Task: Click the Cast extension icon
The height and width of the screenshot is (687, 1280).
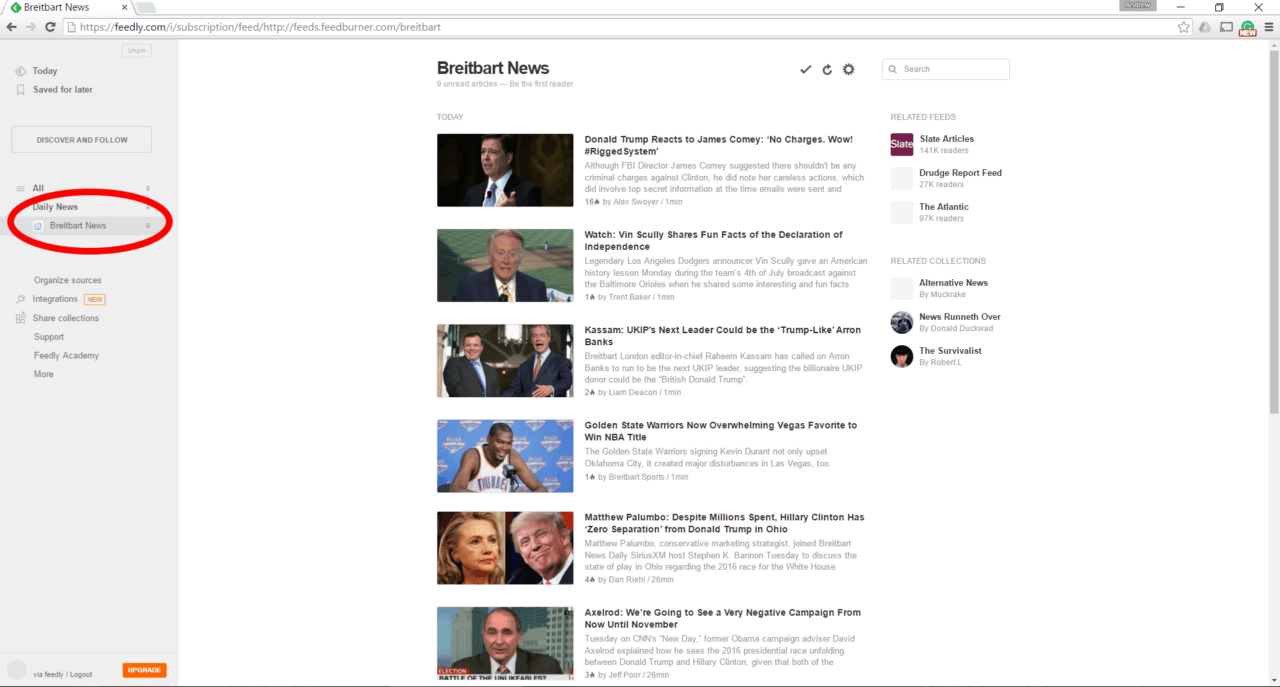Action: pos(1226,27)
